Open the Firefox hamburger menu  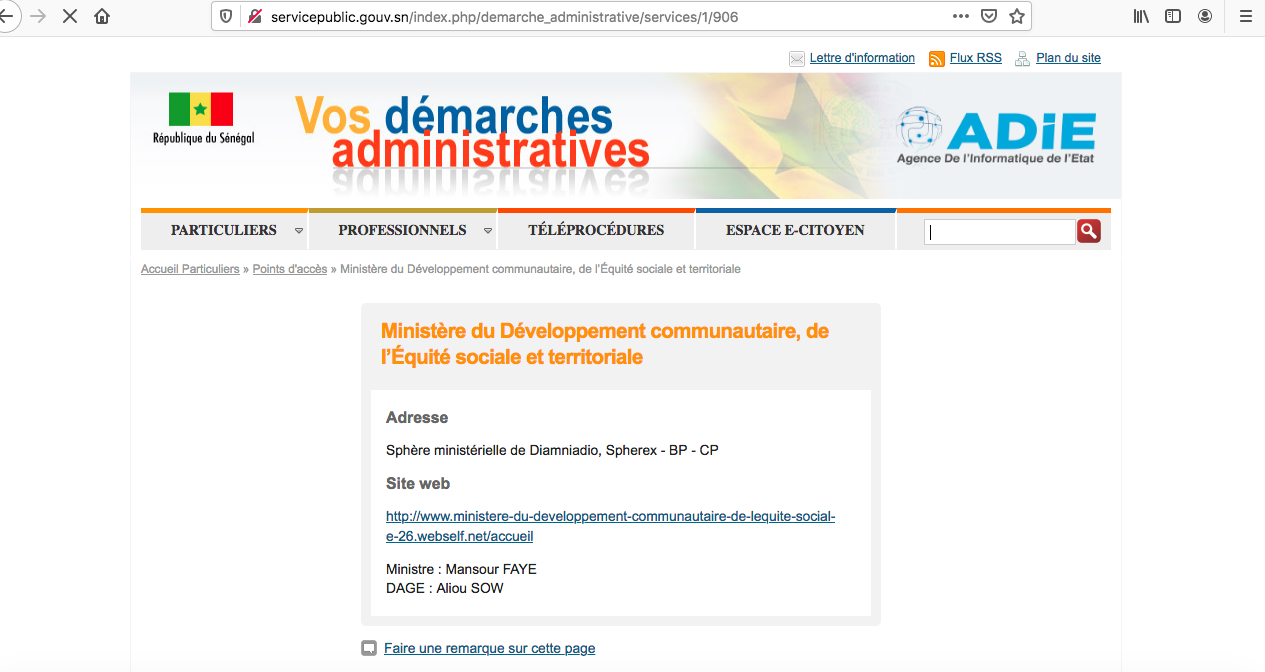coord(1245,16)
